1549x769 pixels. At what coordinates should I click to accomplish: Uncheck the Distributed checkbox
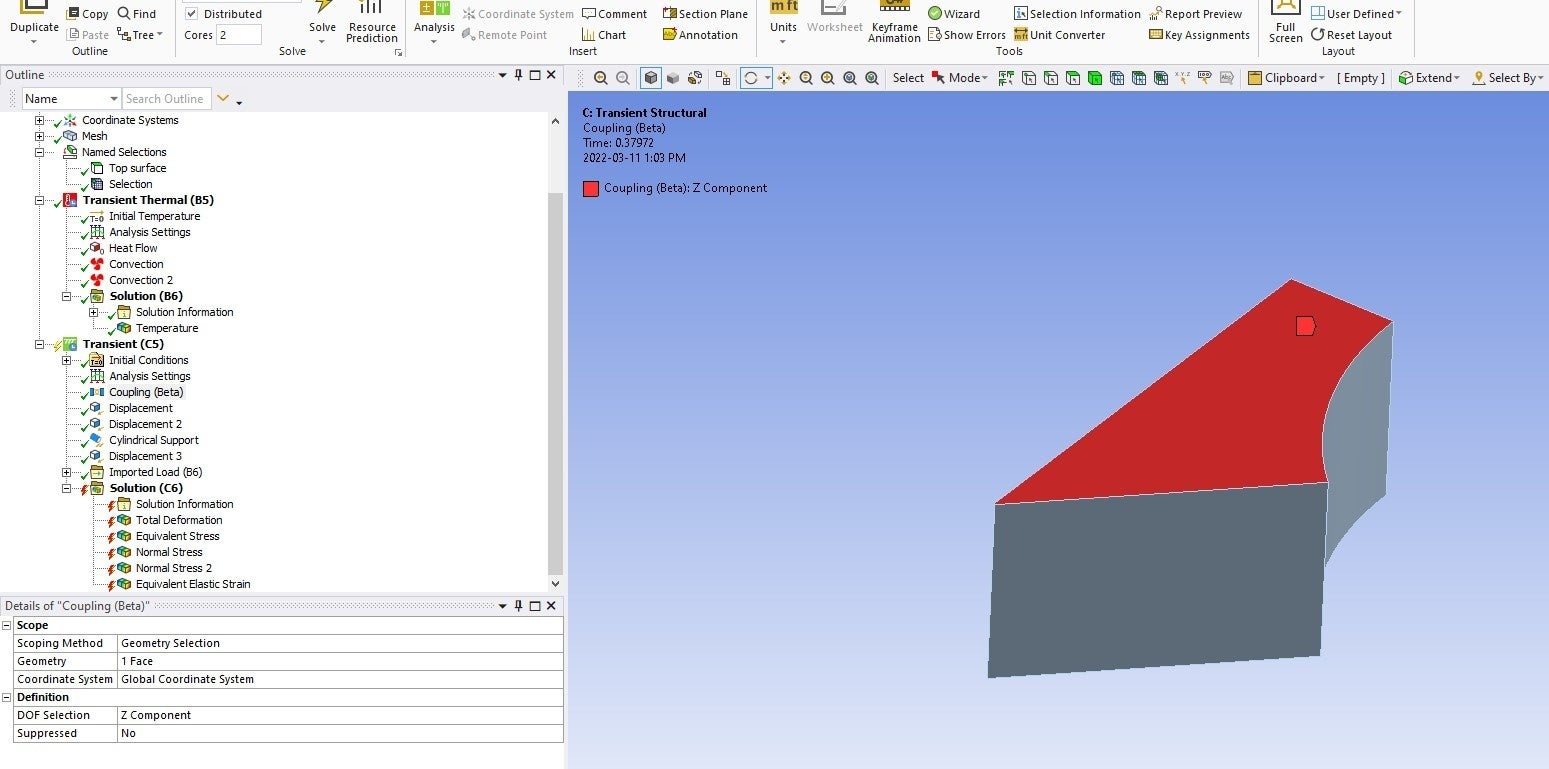coord(192,14)
